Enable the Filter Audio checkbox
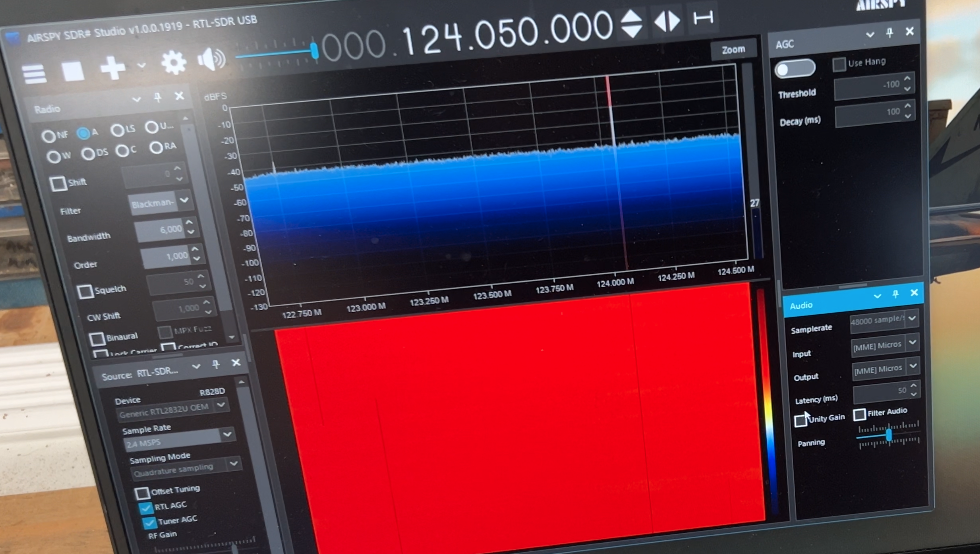980x554 pixels. pos(859,414)
